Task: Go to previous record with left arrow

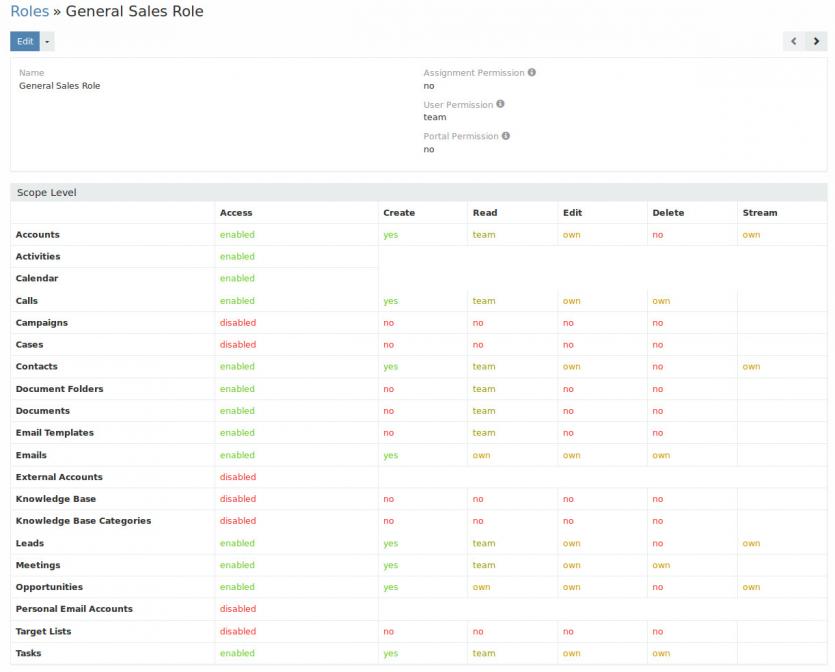Action: [794, 42]
